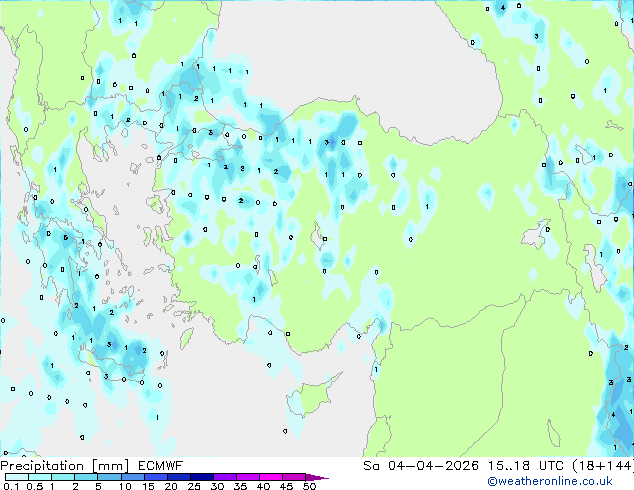
Task: Click the "(18+144)" forecast step label
Action: pos(603,466)
